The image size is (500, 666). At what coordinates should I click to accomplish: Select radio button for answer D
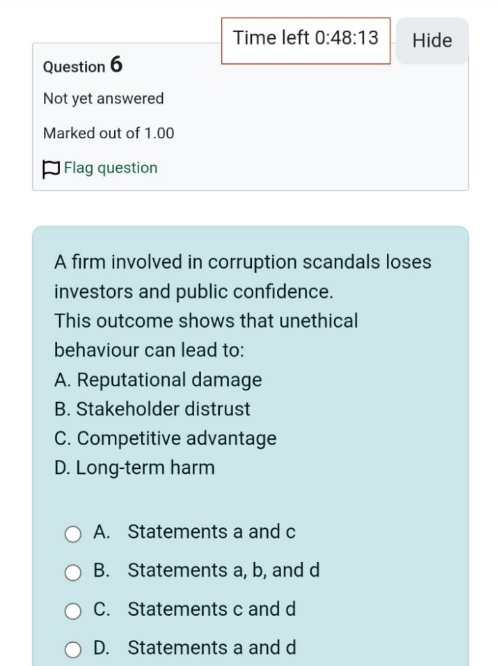(73, 649)
